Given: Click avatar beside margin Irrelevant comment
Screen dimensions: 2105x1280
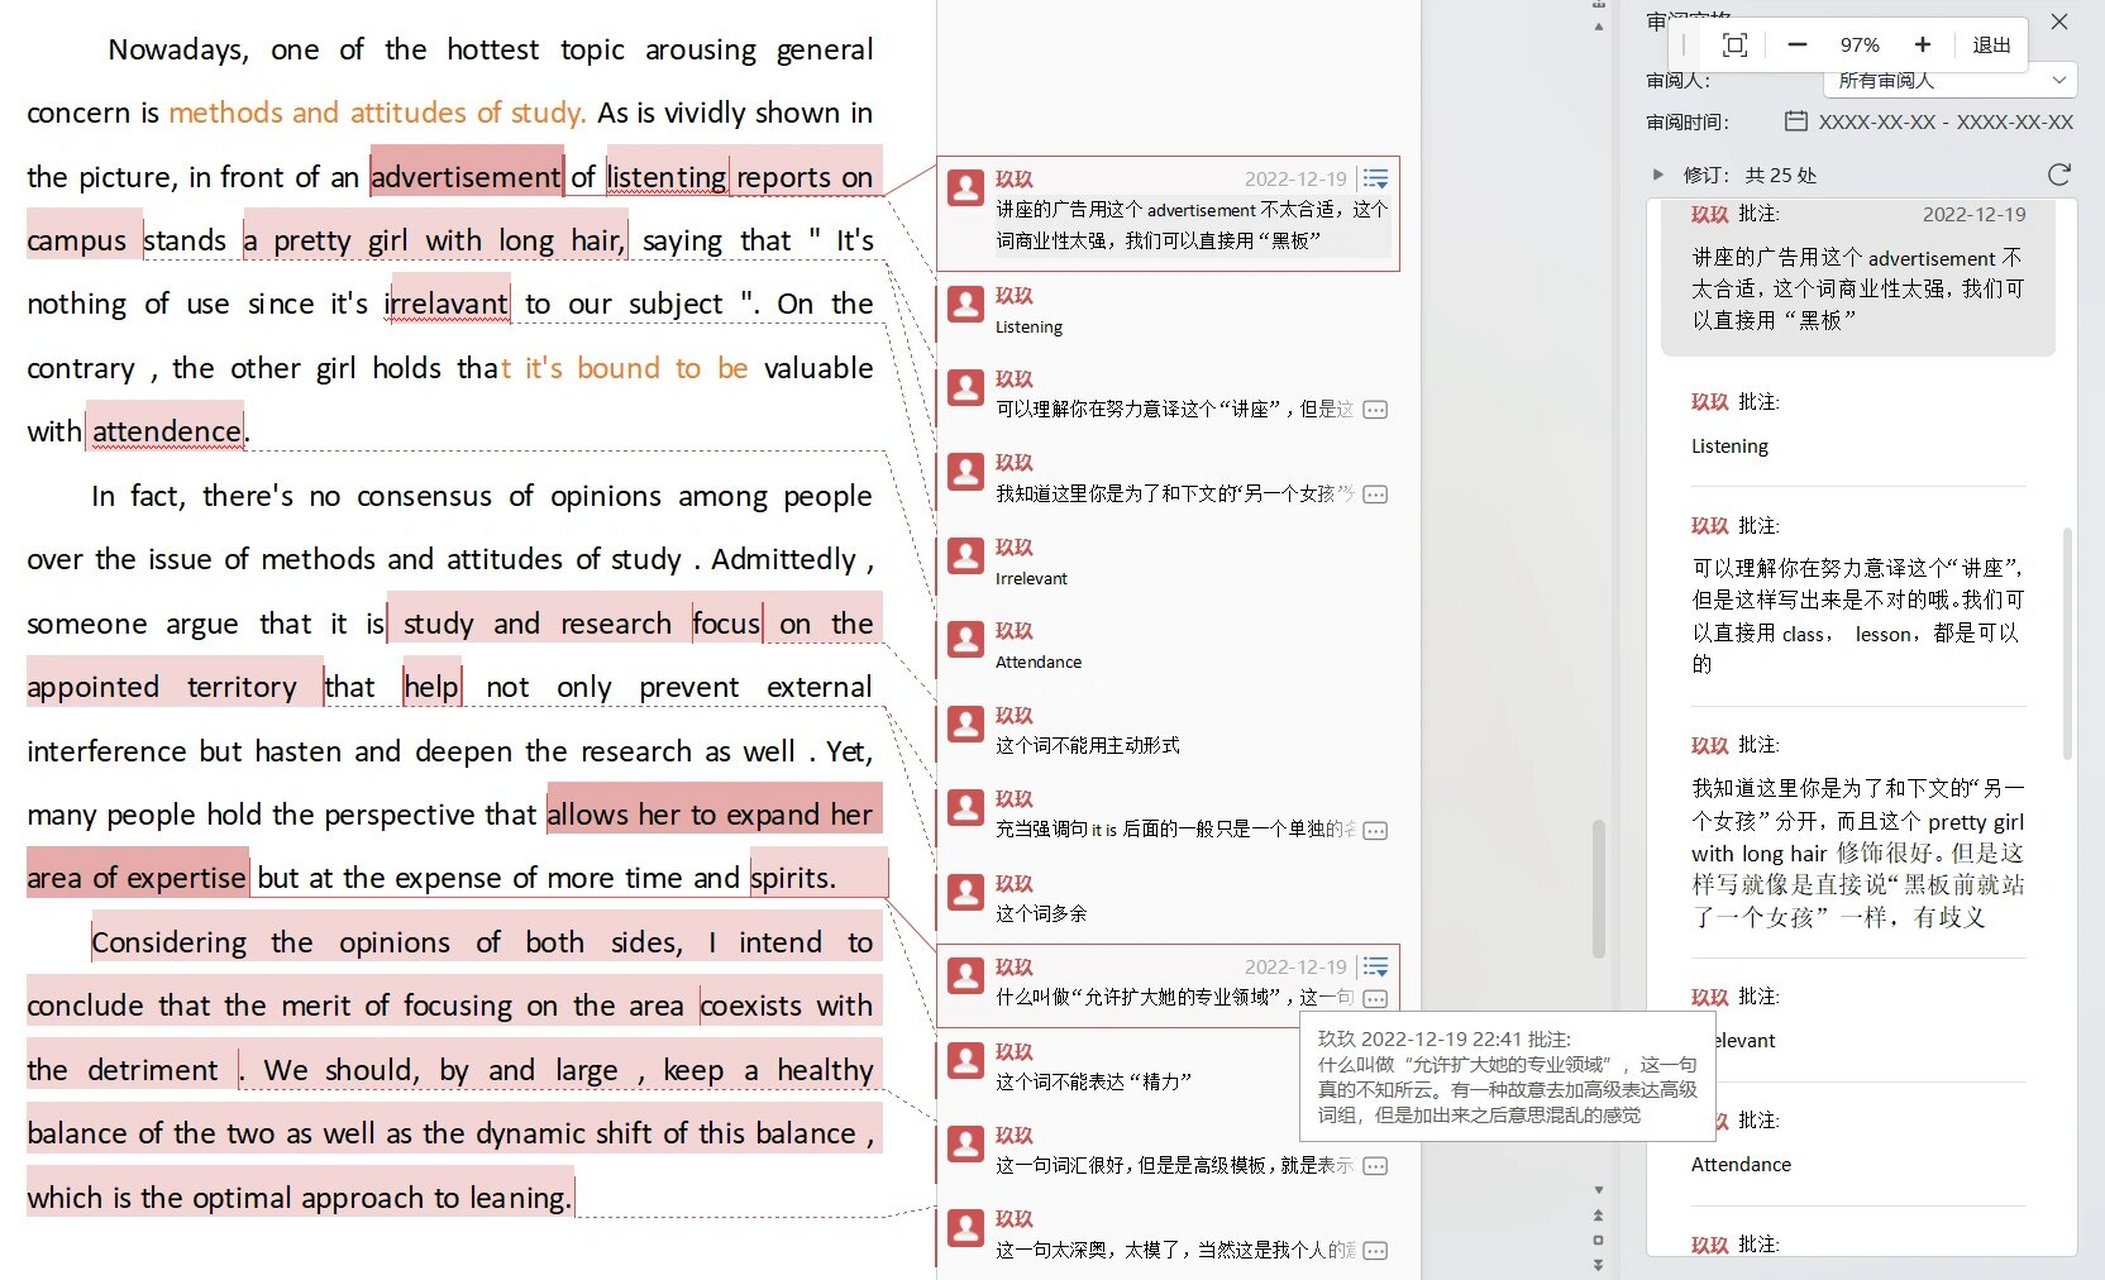Looking at the screenshot, I should [x=966, y=556].
